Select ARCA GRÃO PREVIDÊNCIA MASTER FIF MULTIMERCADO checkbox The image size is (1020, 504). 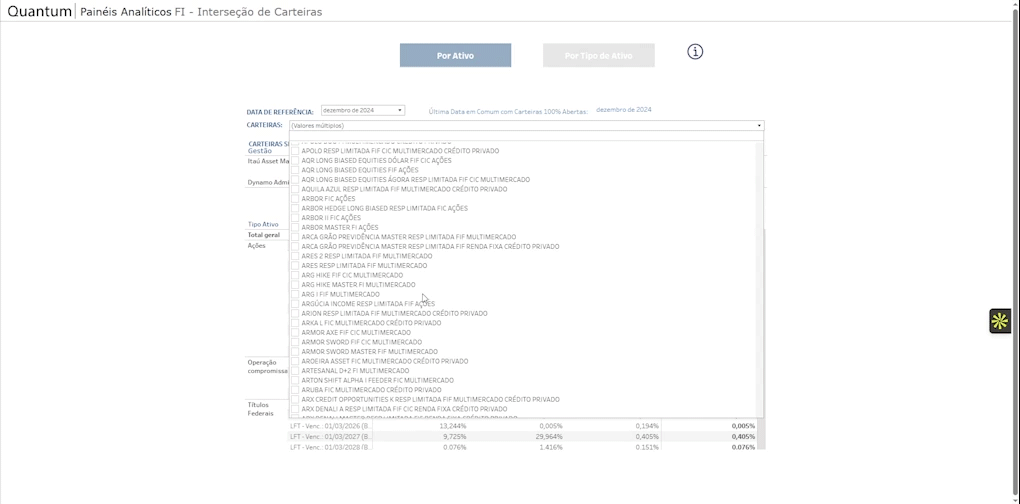point(295,237)
